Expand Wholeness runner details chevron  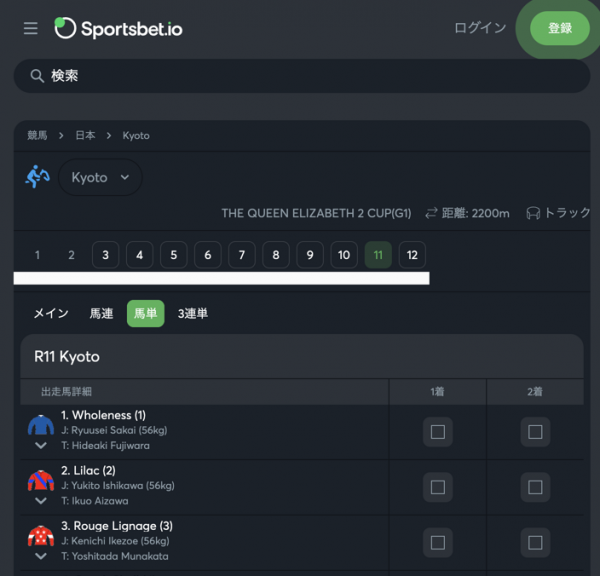(41, 445)
